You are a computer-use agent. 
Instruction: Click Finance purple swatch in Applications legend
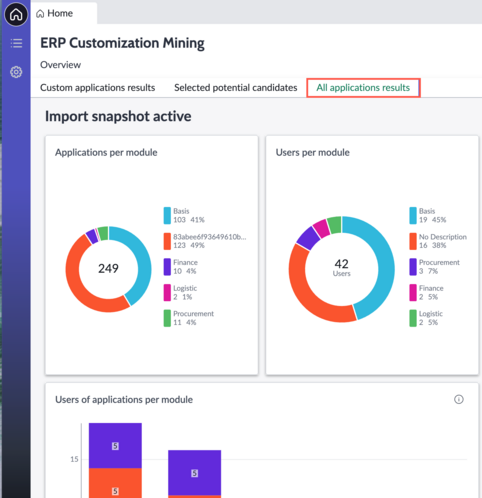coord(167,267)
